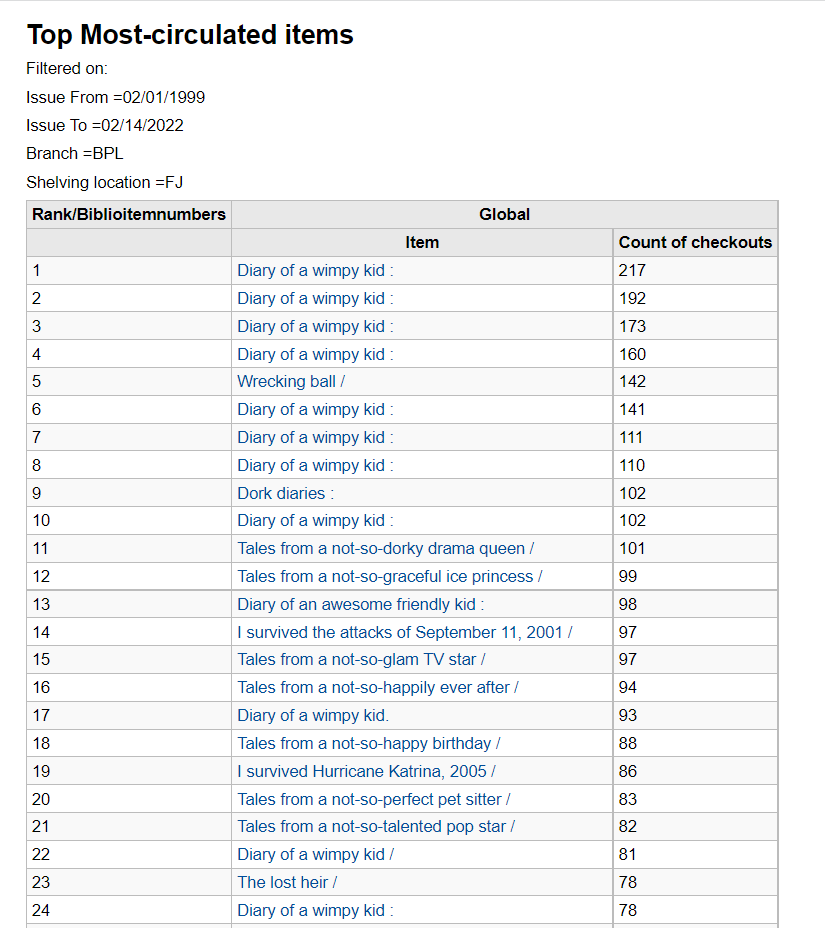825x928 pixels.
Task: Click the Count of checkouts column header
Action: [x=695, y=242]
